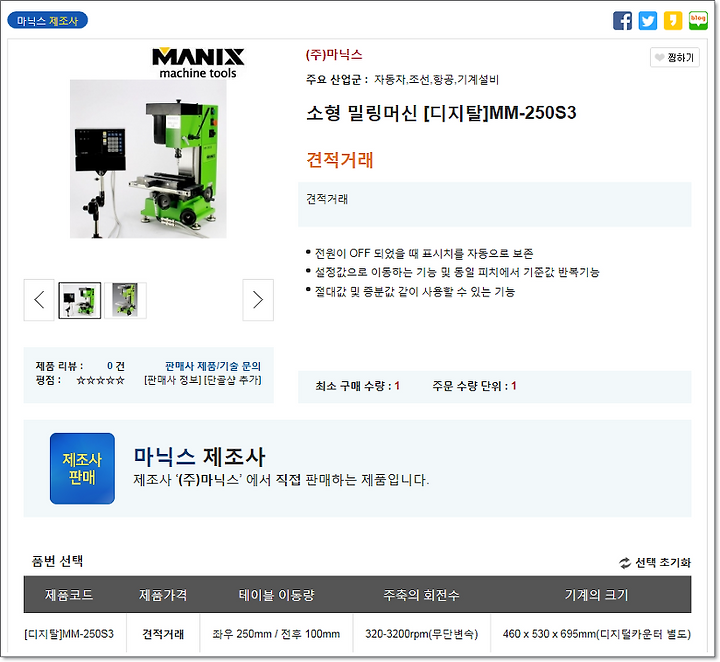Click the 제품코드 column header

pyautogui.click(x=69, y=595)
